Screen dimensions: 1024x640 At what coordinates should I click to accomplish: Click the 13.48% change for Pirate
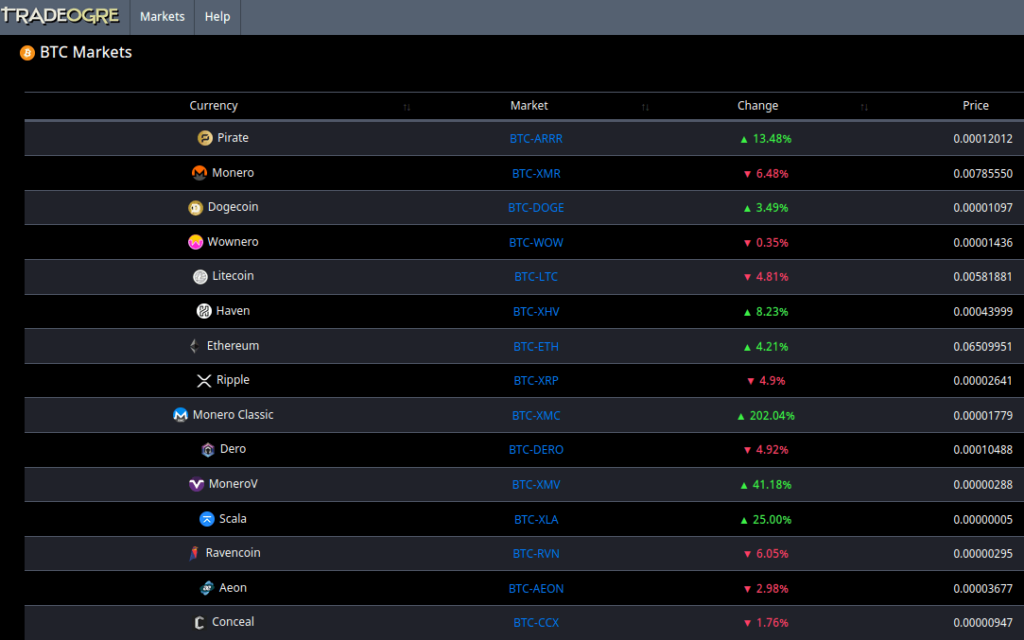point(766,139)
